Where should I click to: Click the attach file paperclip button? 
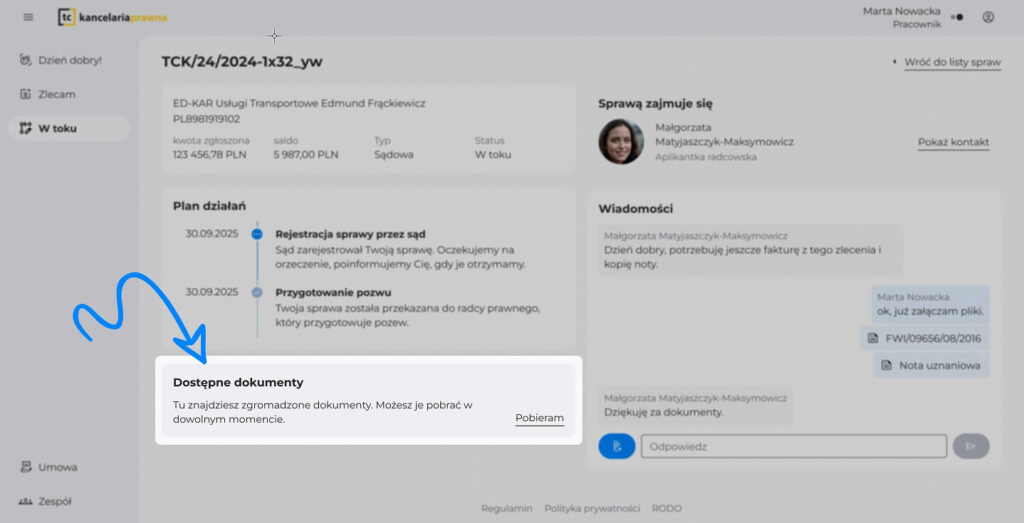point(617,446)
